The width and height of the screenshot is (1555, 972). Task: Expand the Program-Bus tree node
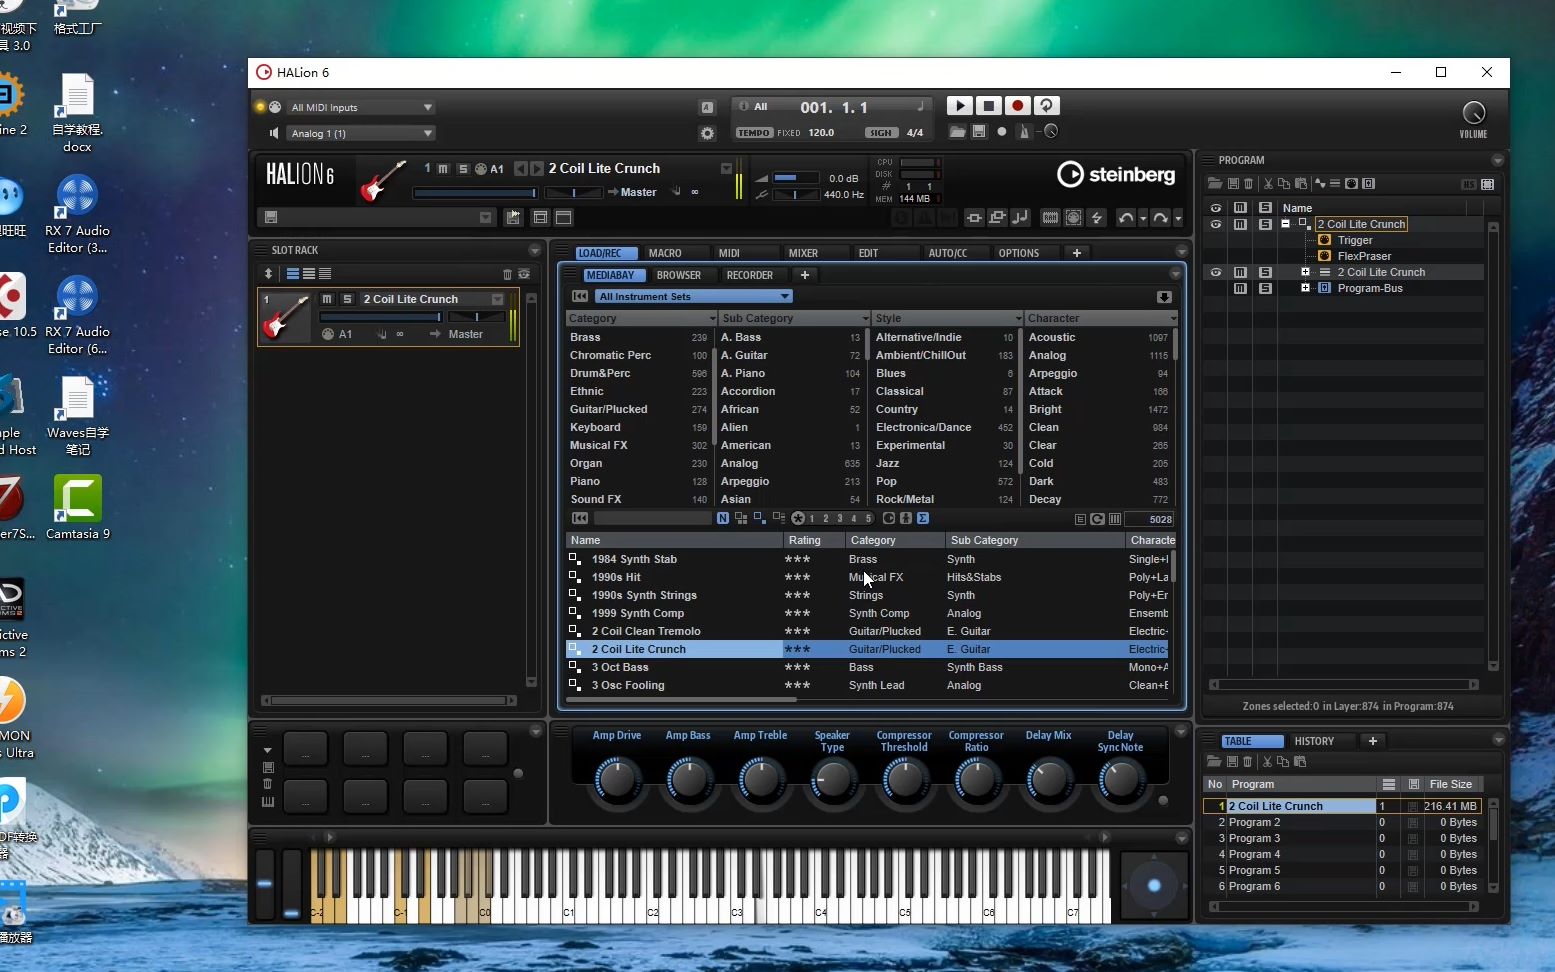1305,288
